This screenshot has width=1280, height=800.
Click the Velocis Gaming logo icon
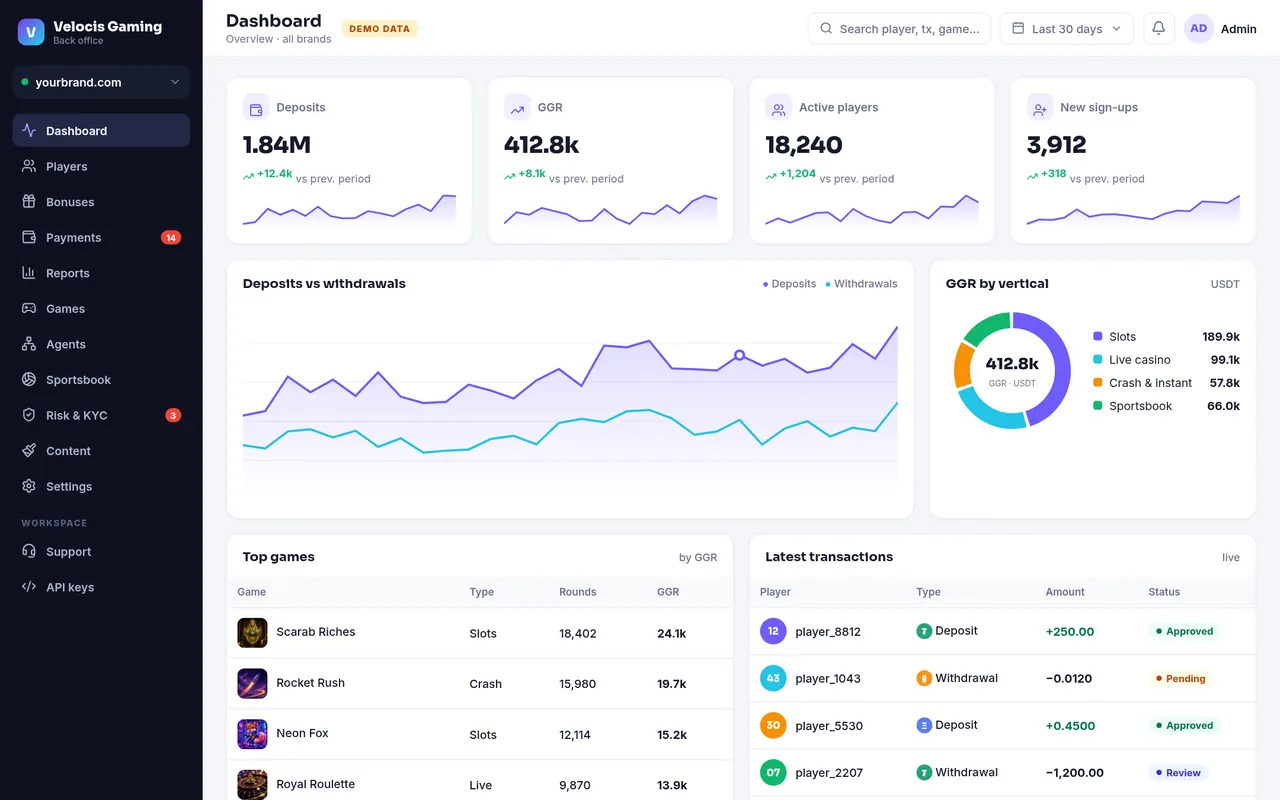pos(31,32)
